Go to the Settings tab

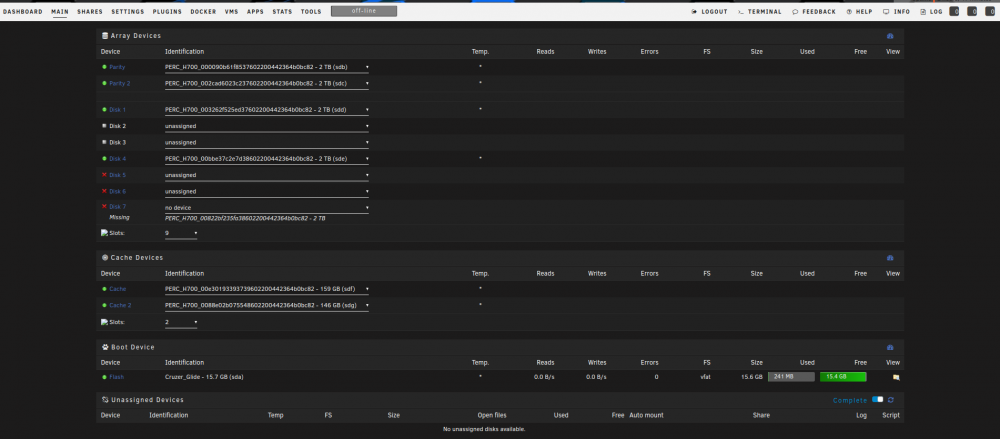point(128,11)
